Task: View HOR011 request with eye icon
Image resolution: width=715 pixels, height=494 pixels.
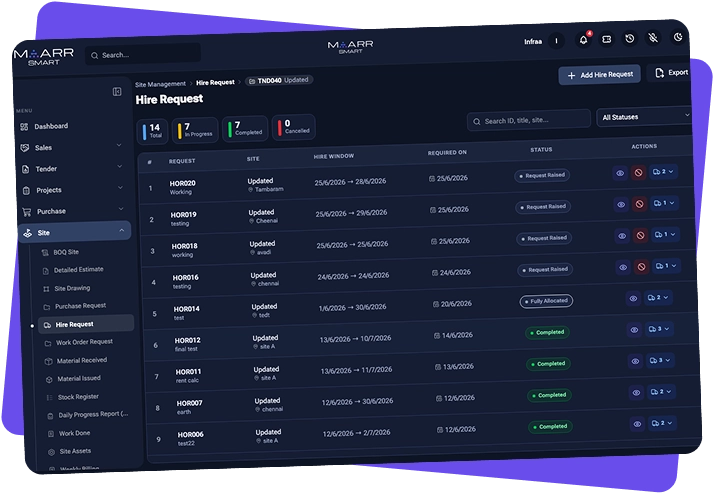Action: point(635,361)
